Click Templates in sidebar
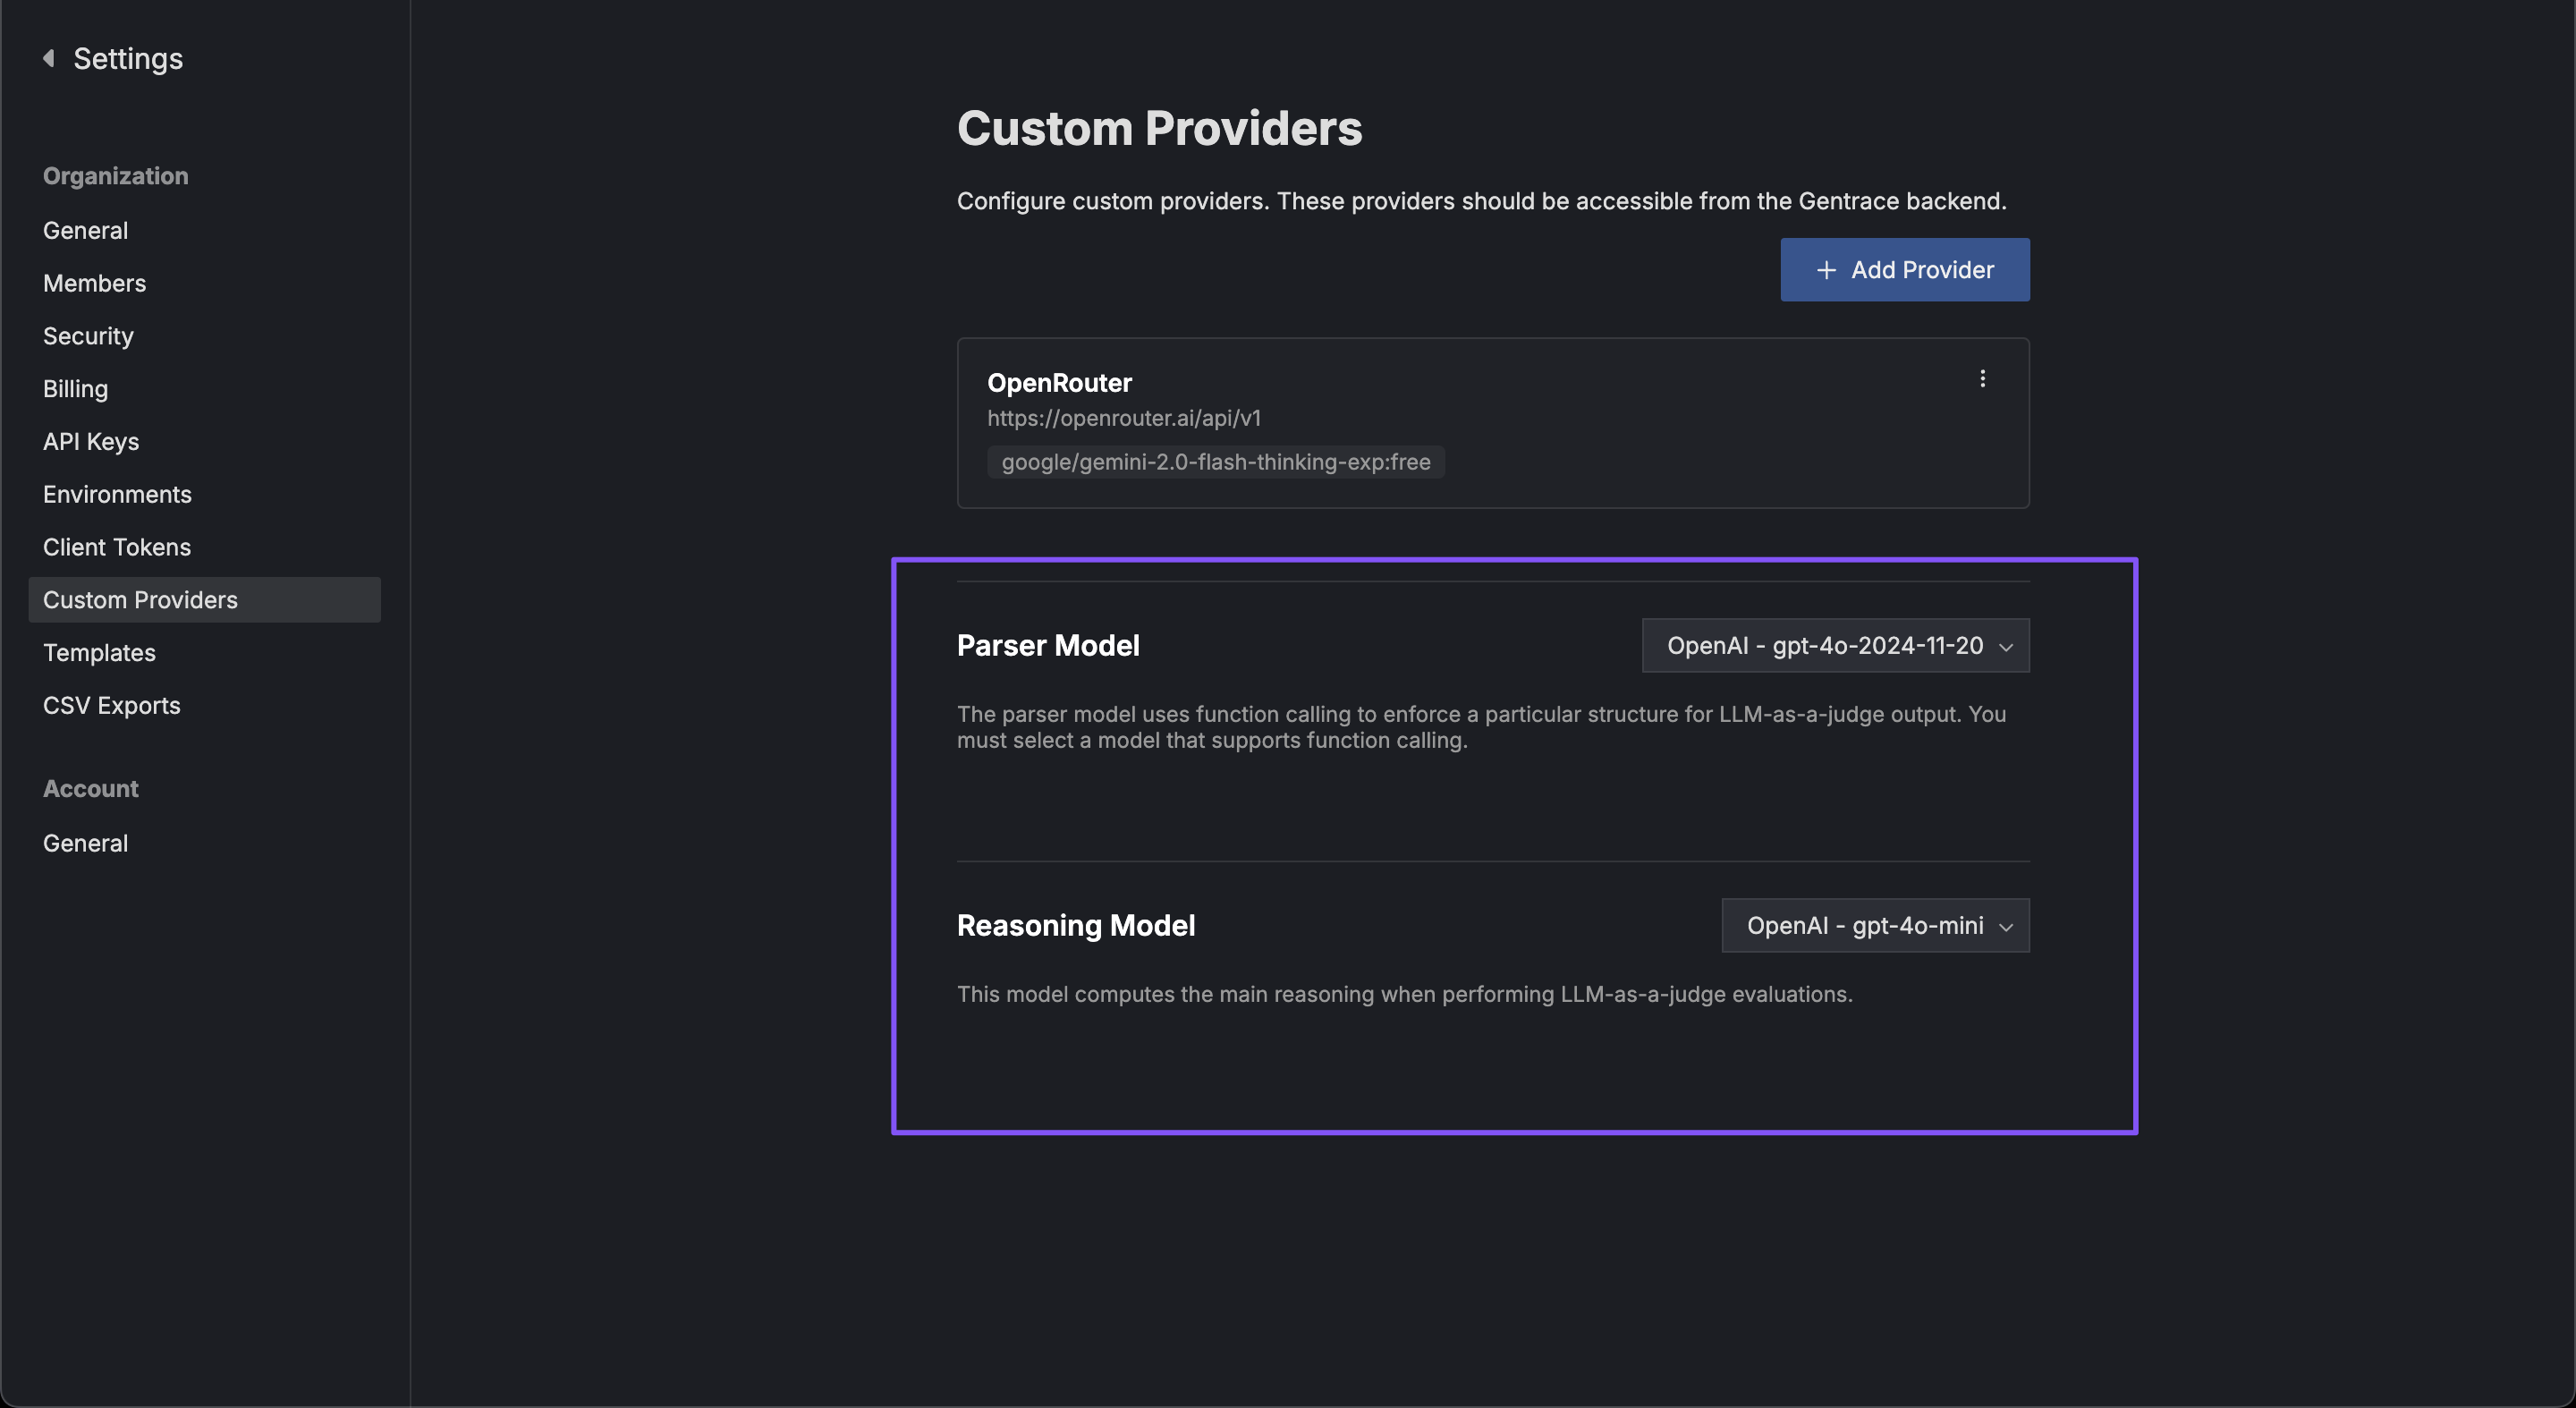The width and height of the screenshot is (2576, 1408). click(x=98, y=652)
